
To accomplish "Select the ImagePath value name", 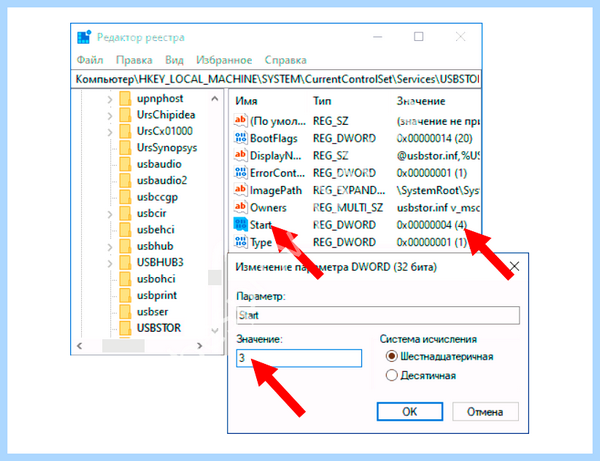I will coord(276,190).
